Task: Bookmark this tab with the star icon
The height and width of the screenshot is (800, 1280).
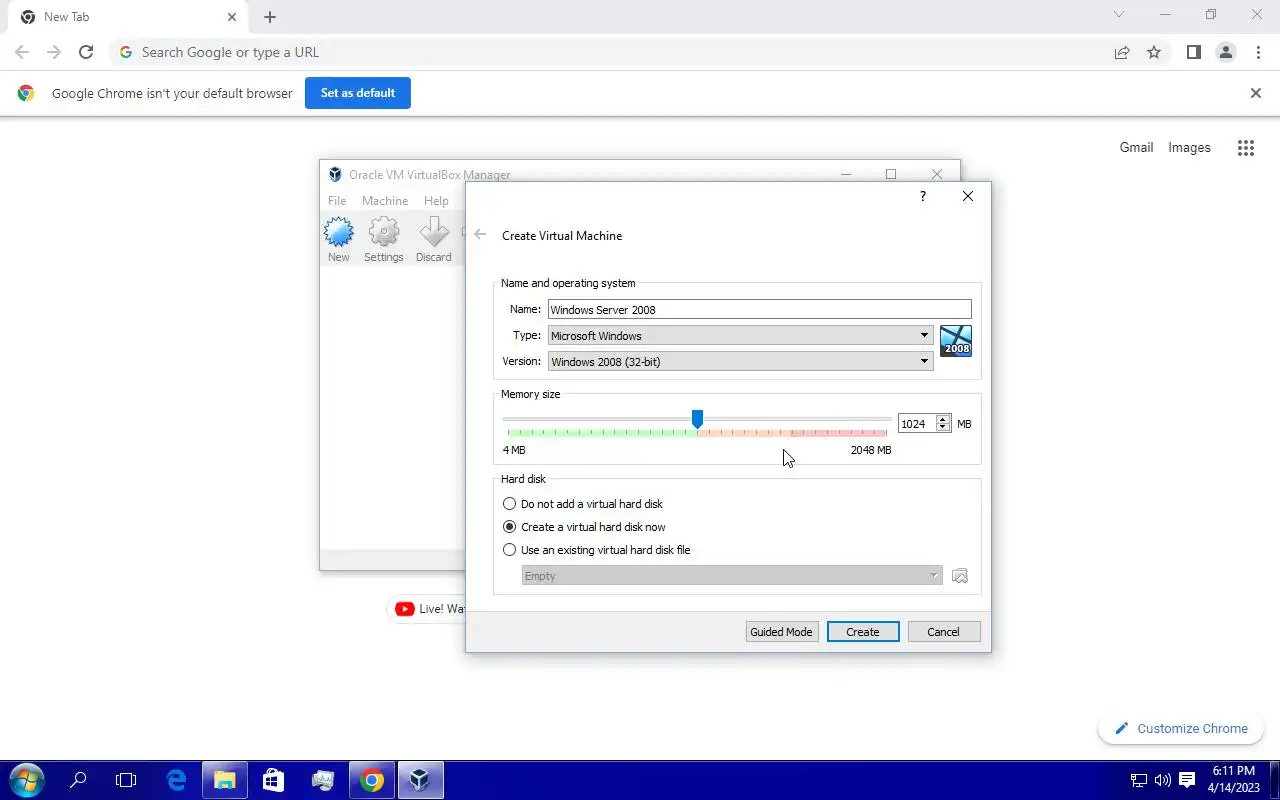Action: click(1154, 52)
